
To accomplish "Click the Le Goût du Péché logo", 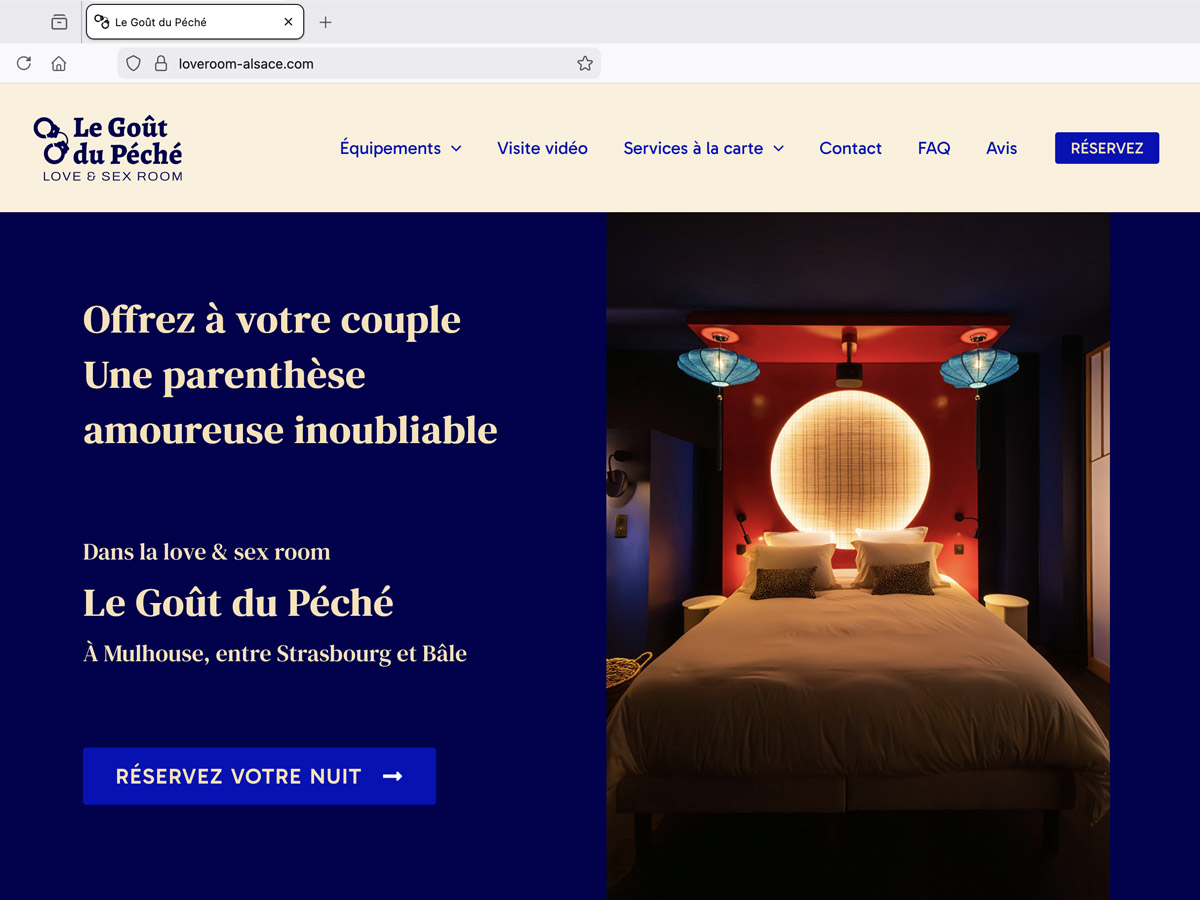I will 108,148.
